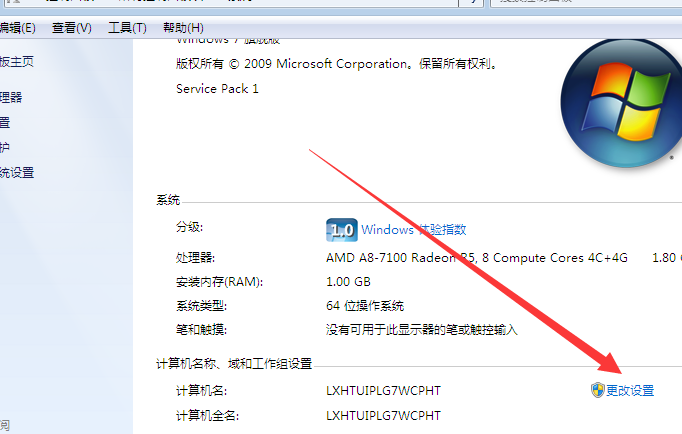Open the system protection (护) sidebar link
682x434 pixels.
tap(5, 147)
